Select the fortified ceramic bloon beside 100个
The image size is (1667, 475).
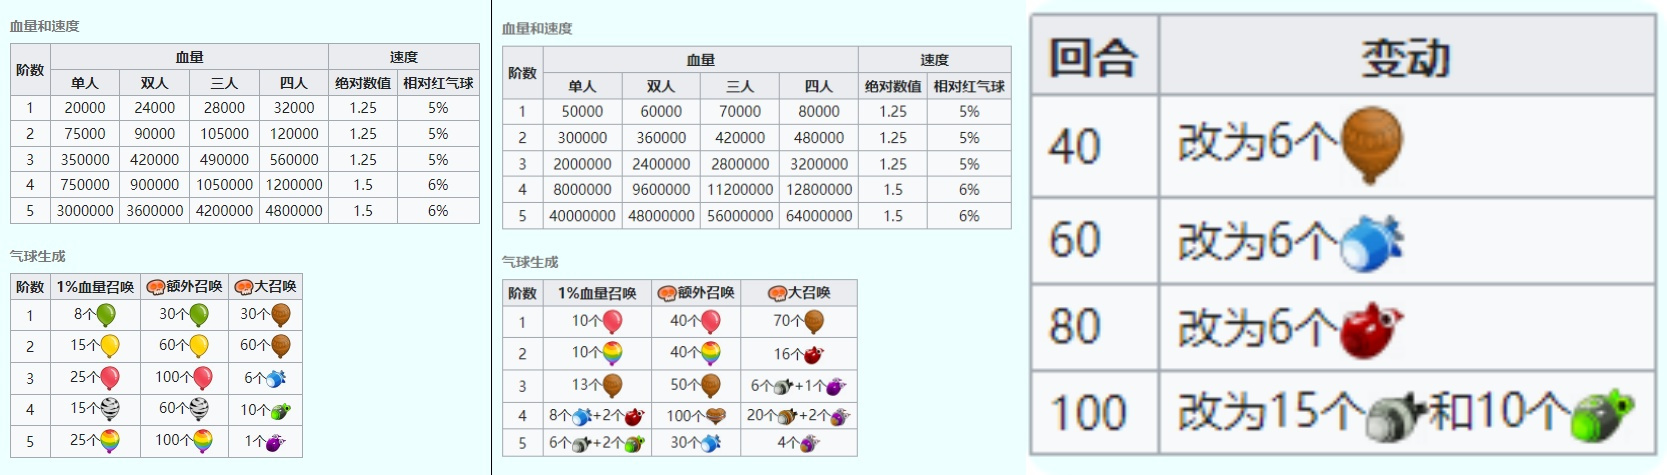[x=716, y=416]
